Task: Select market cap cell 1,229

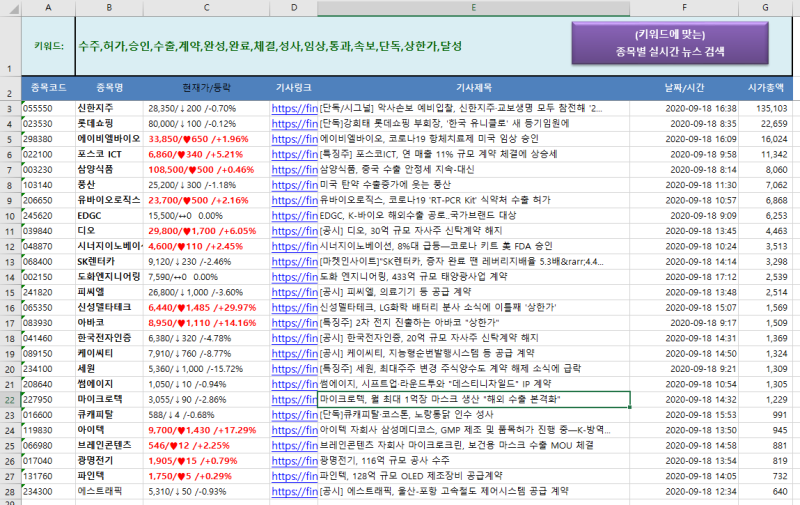Action: tap(765, 399)
